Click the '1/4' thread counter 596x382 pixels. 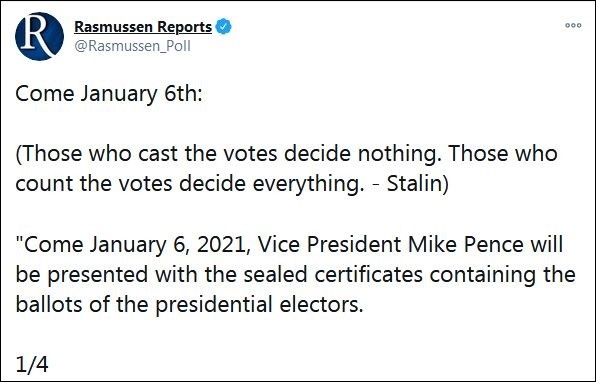tap(32, 365)
